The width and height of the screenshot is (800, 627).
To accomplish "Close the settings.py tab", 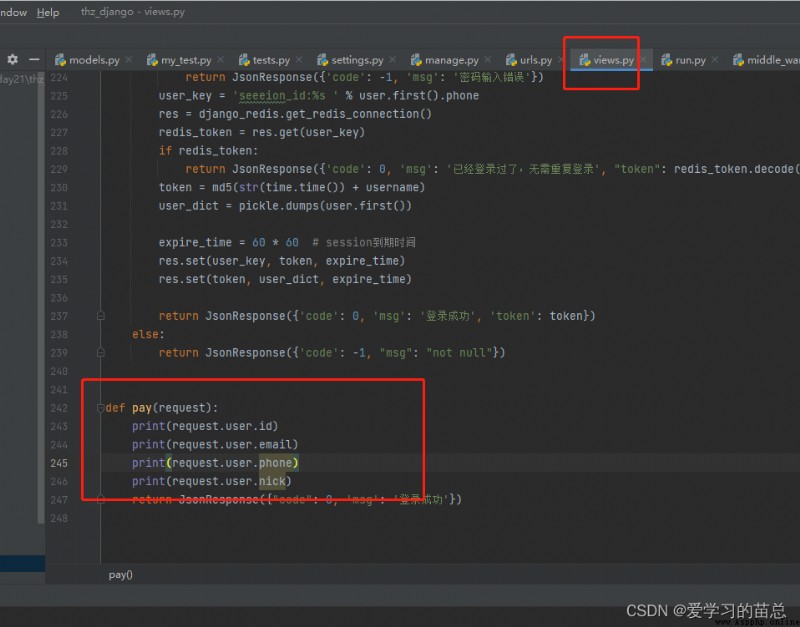I will (x=392, y=60).
